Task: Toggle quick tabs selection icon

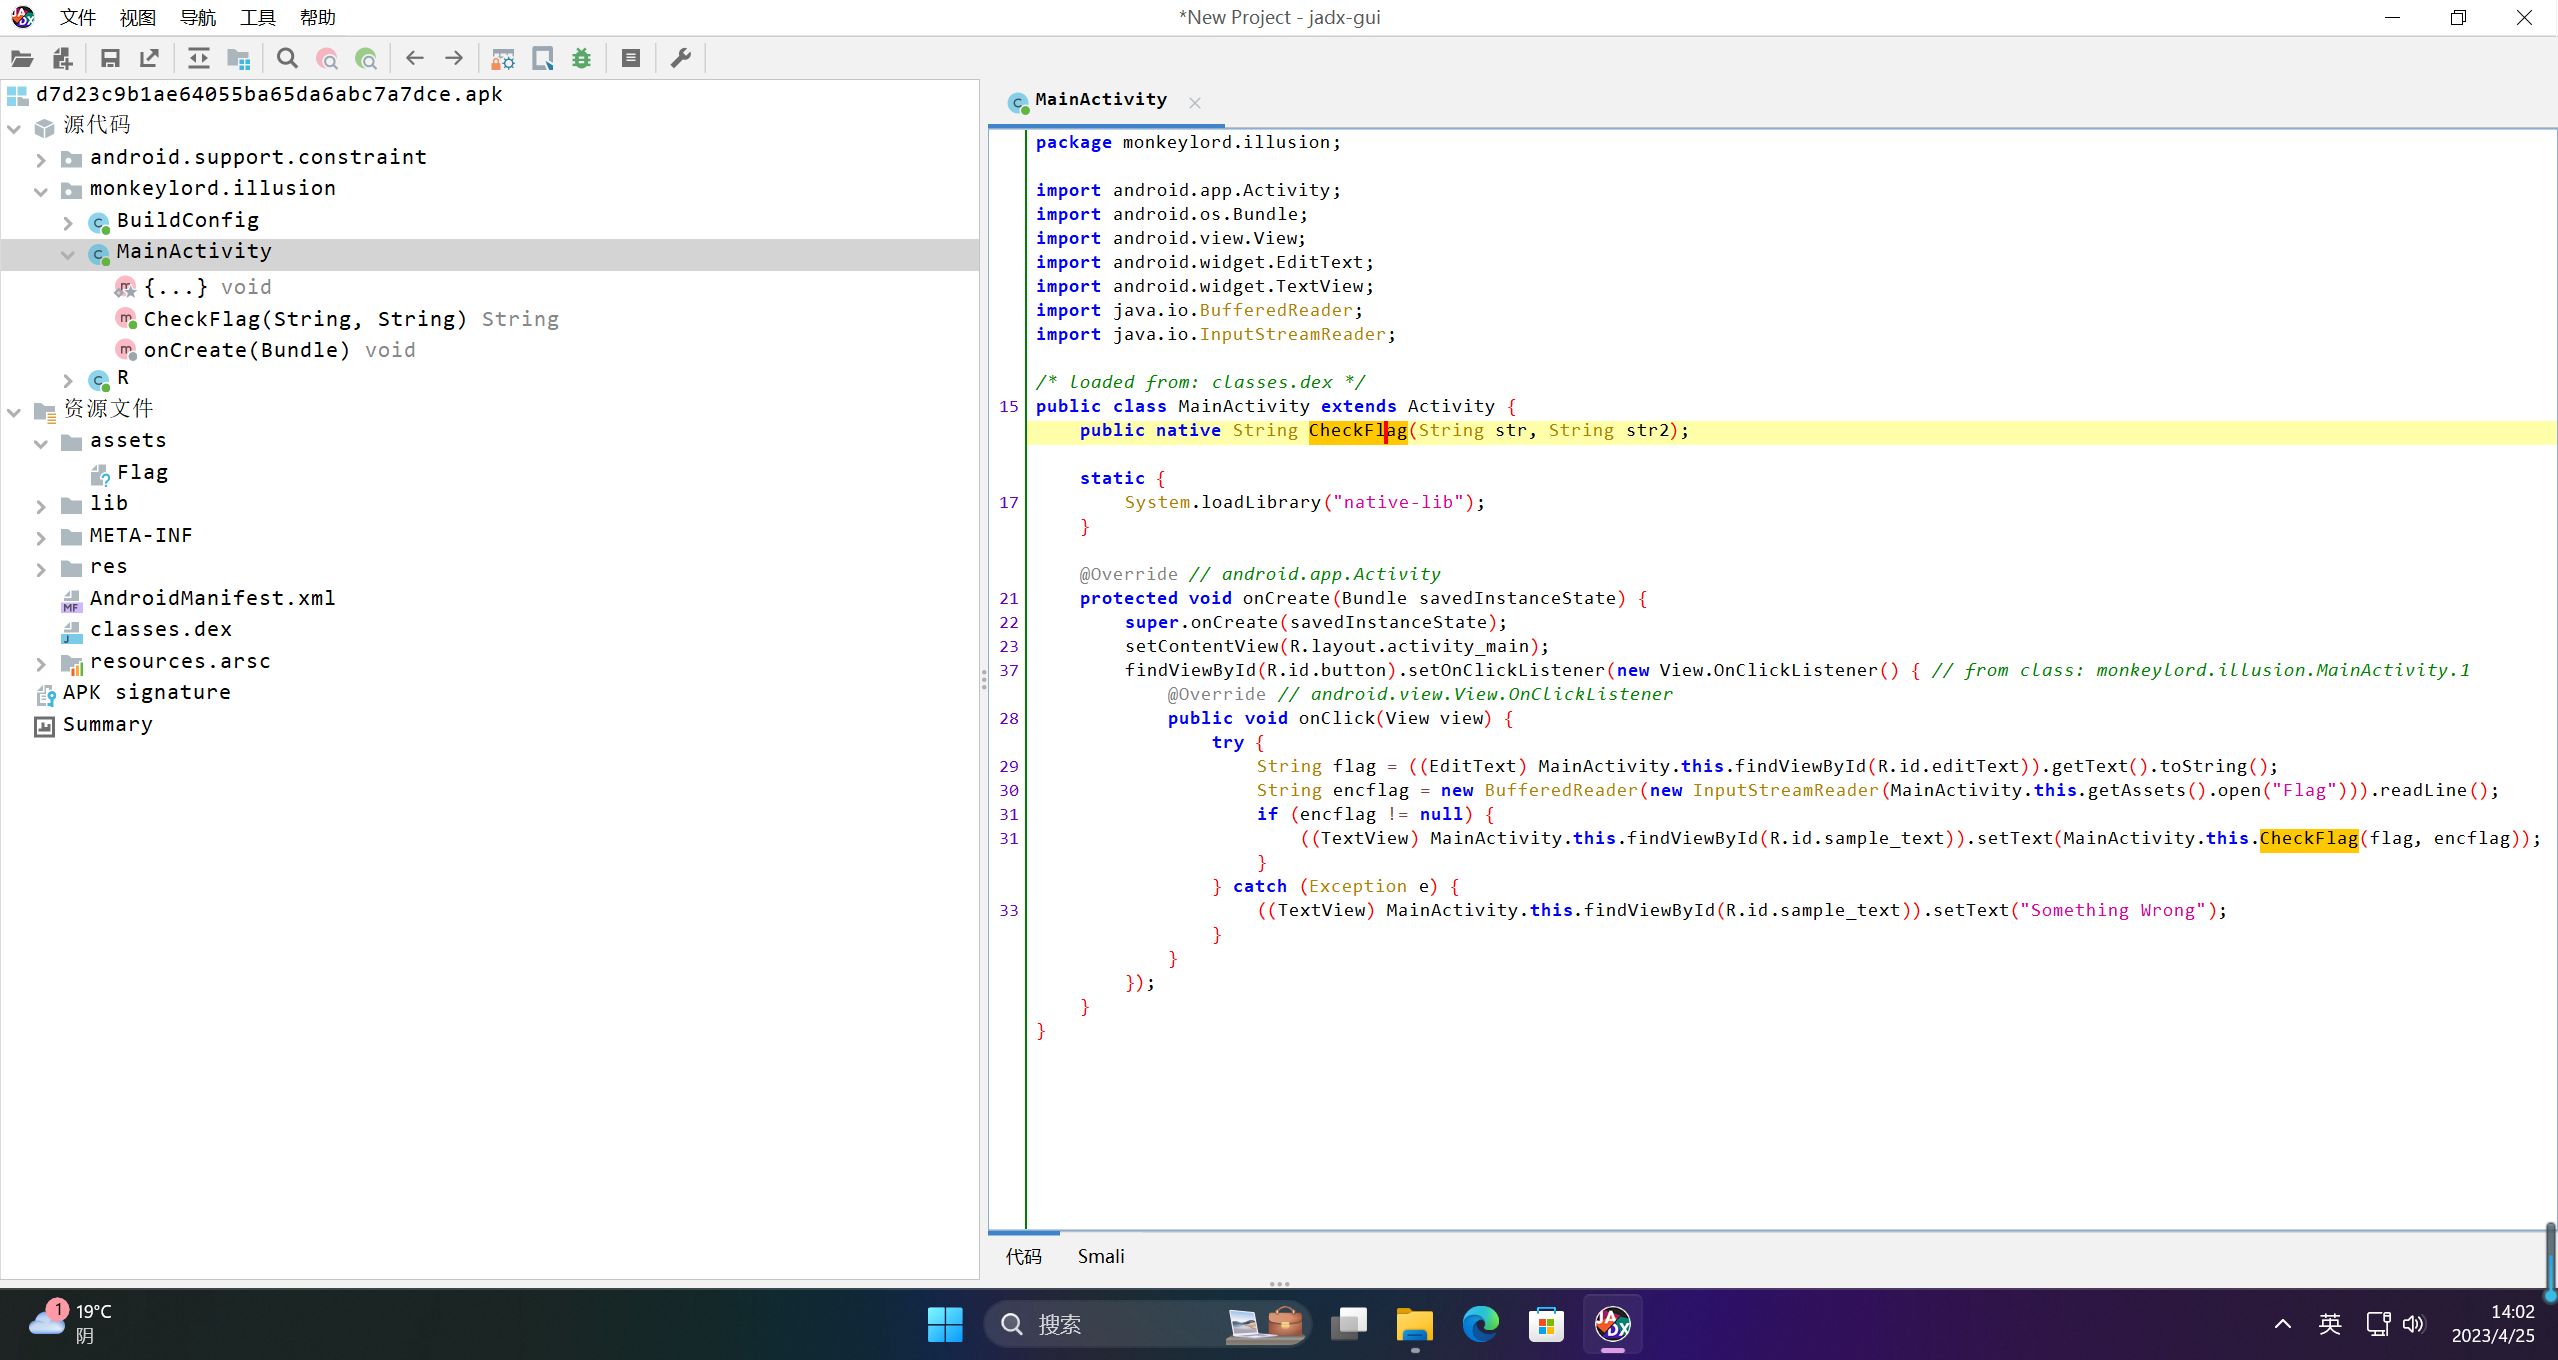Action: click(x=543, y=58)
